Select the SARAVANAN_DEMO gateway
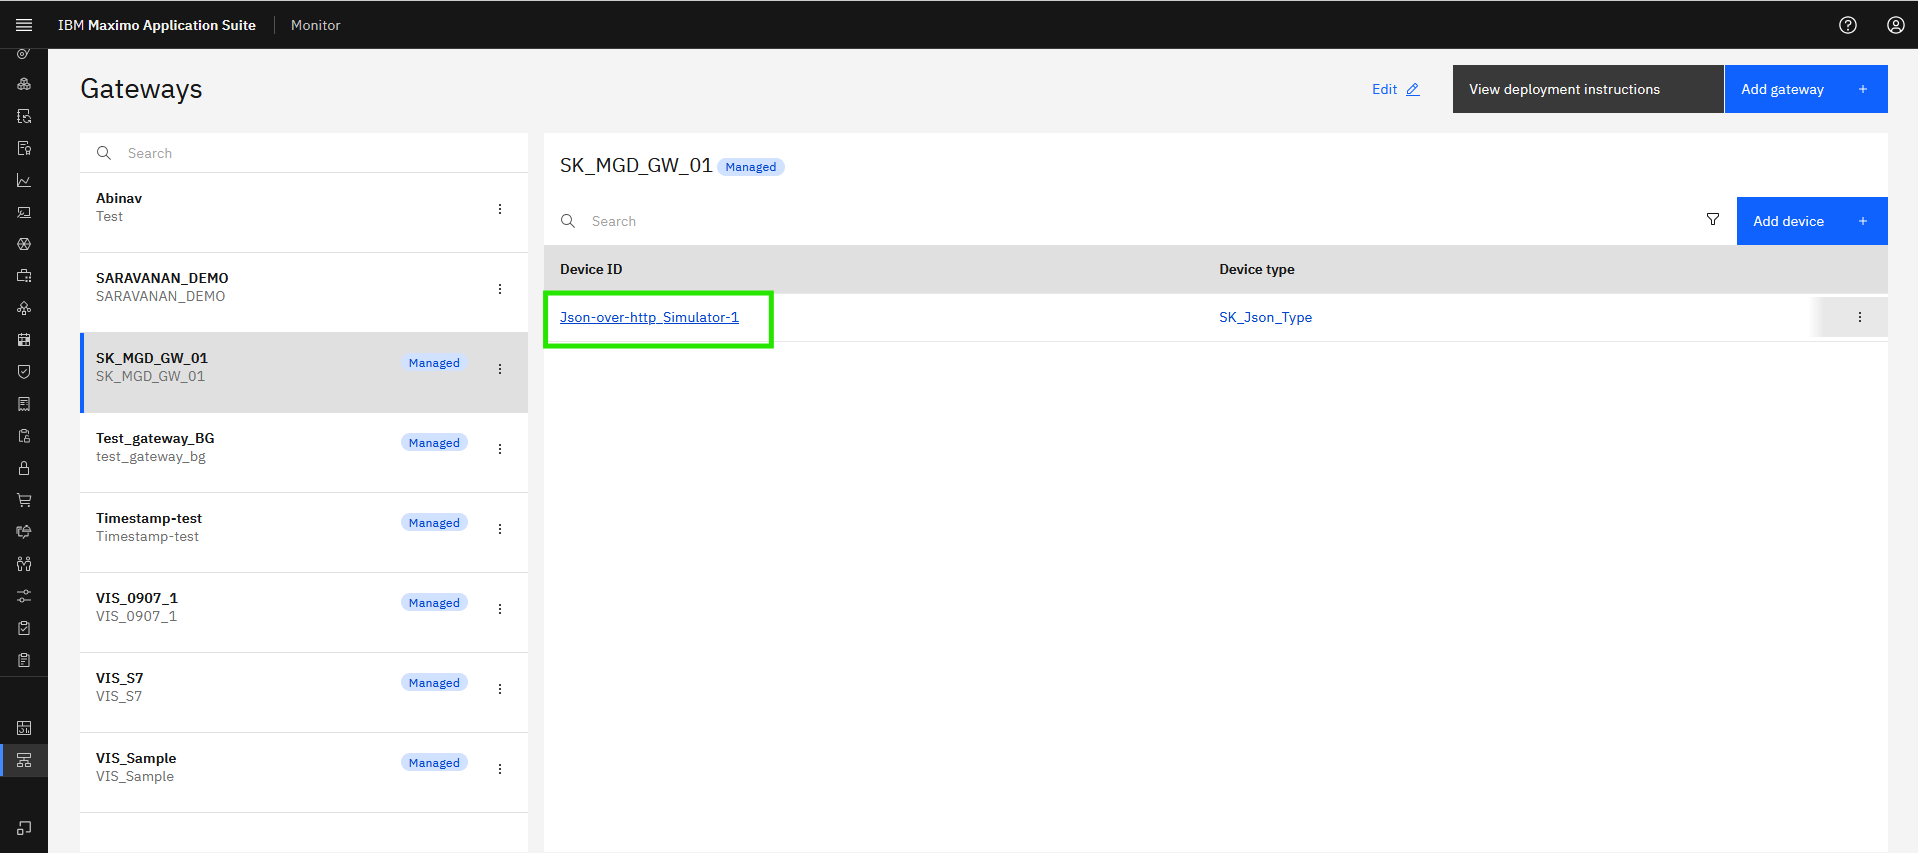 [304, 292]
